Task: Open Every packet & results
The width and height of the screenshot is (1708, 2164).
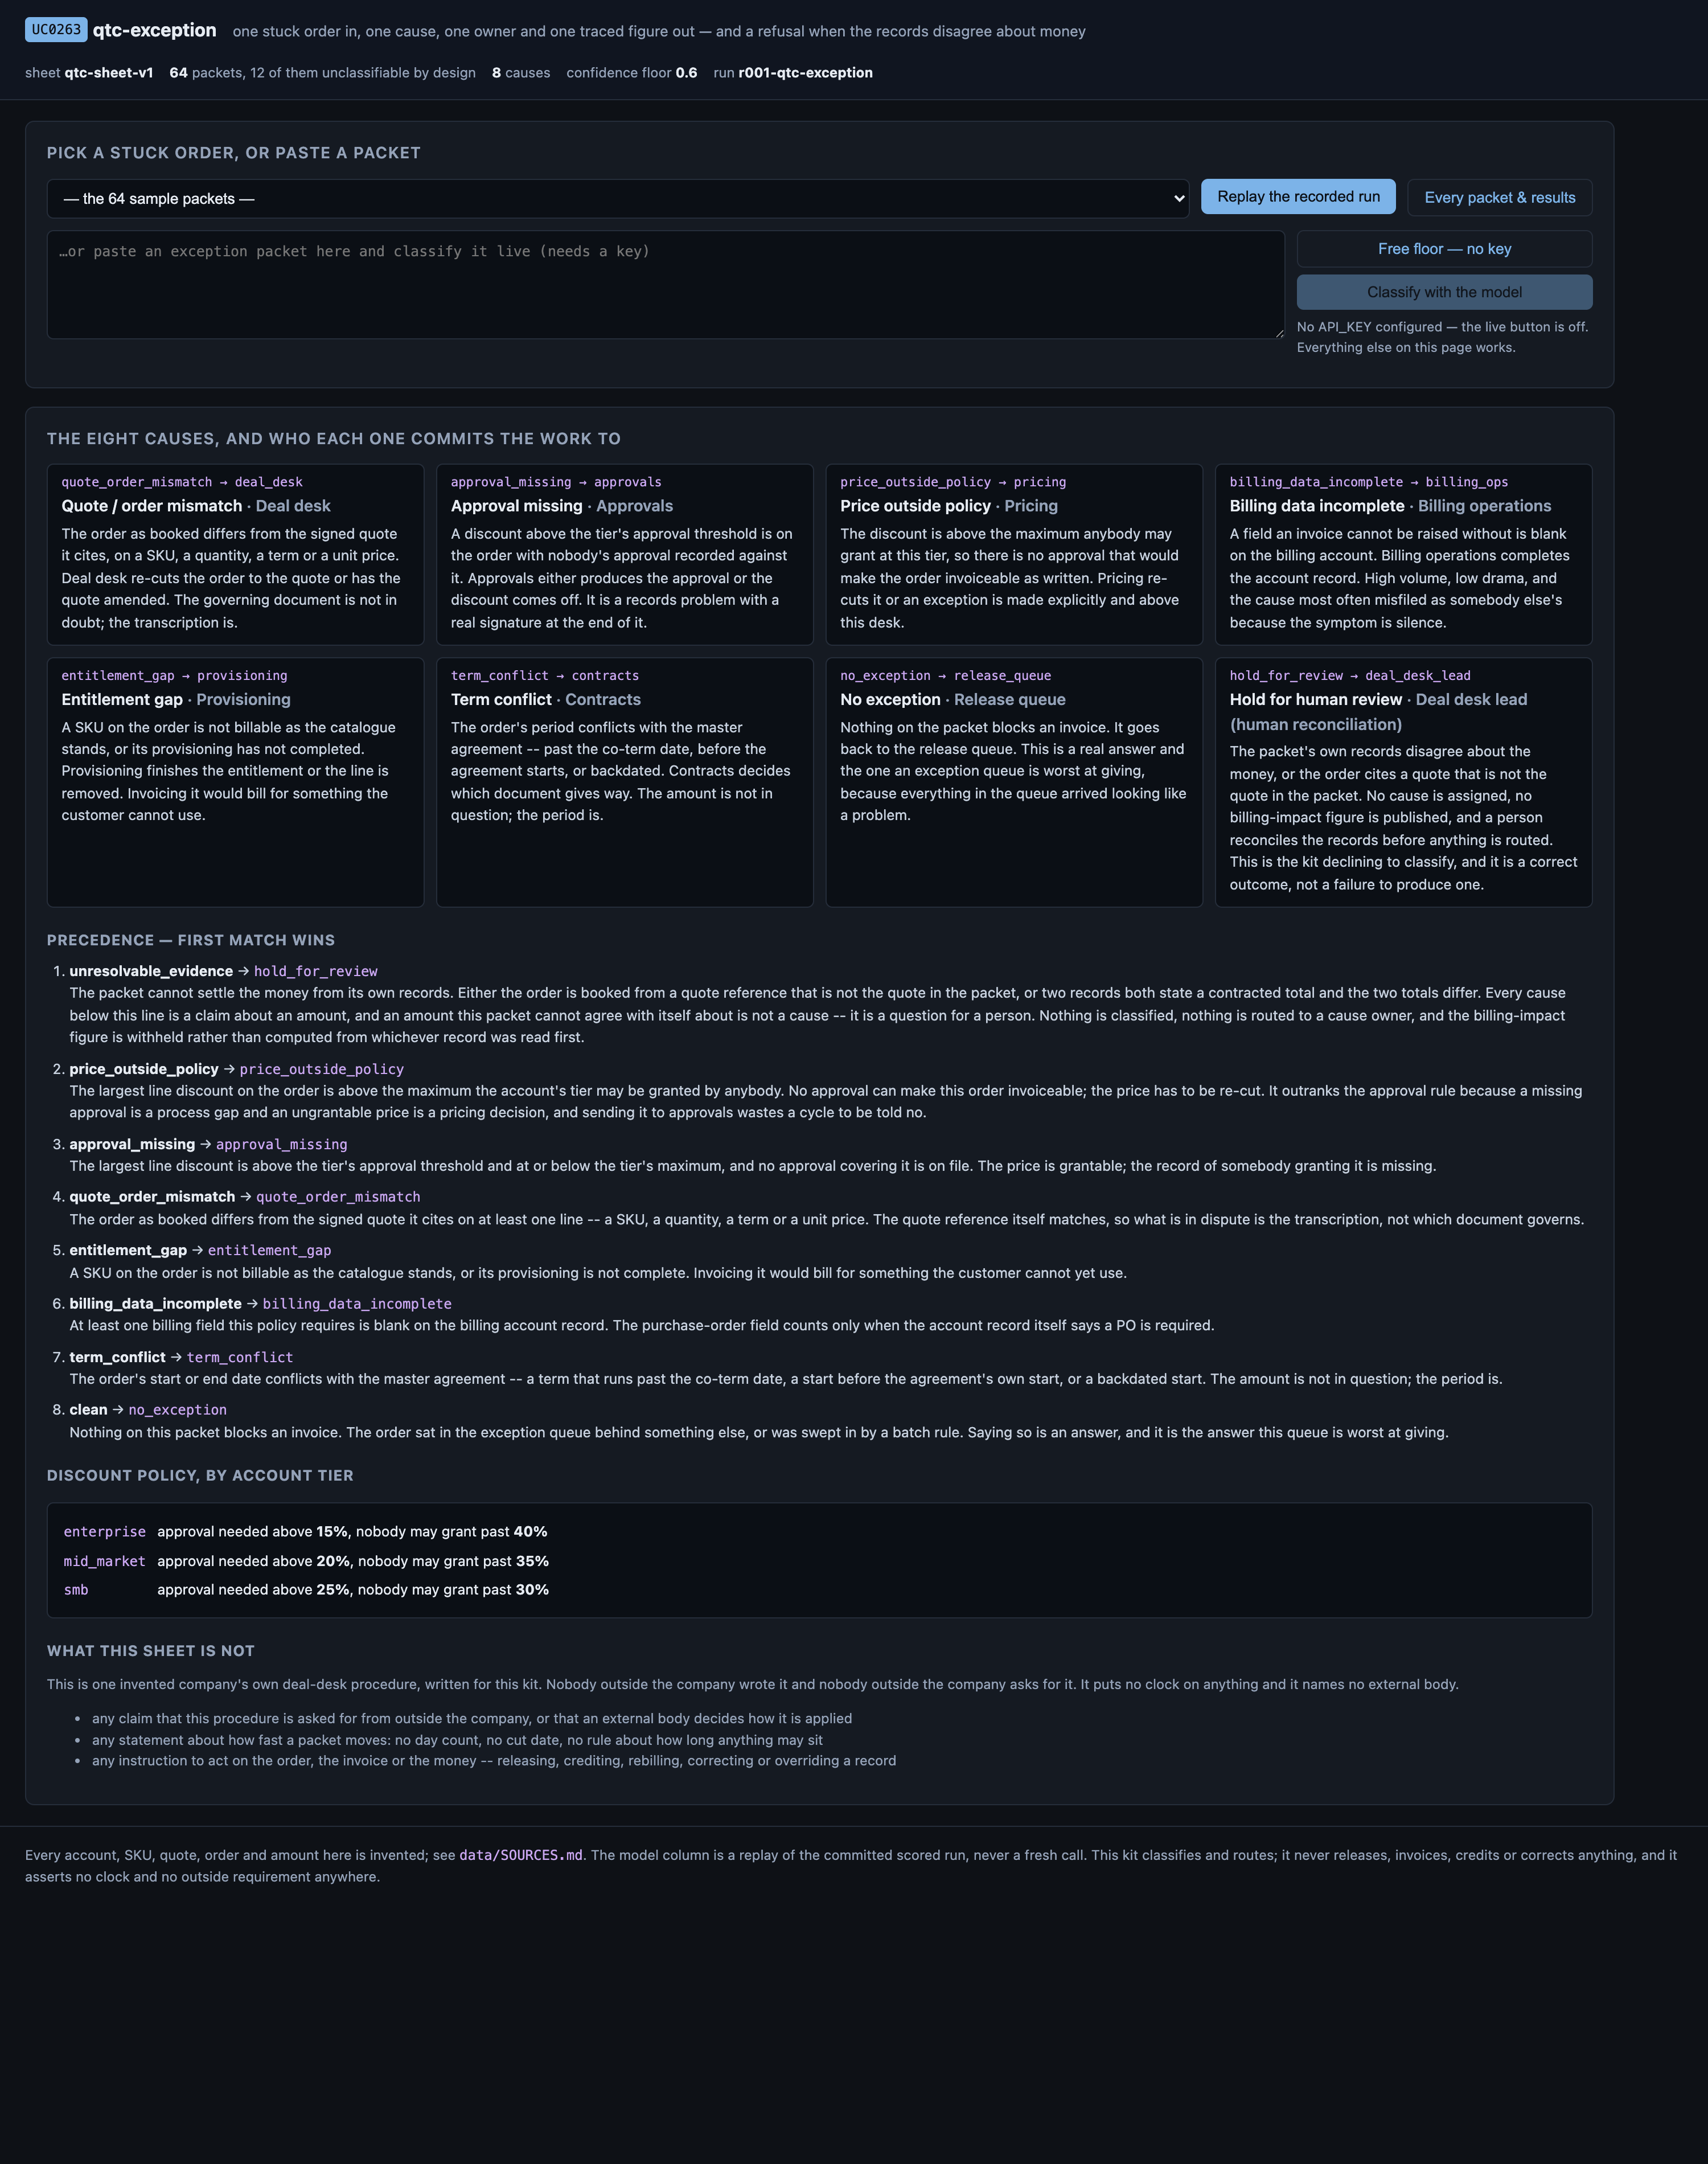Action: [x=1499, y=198]
